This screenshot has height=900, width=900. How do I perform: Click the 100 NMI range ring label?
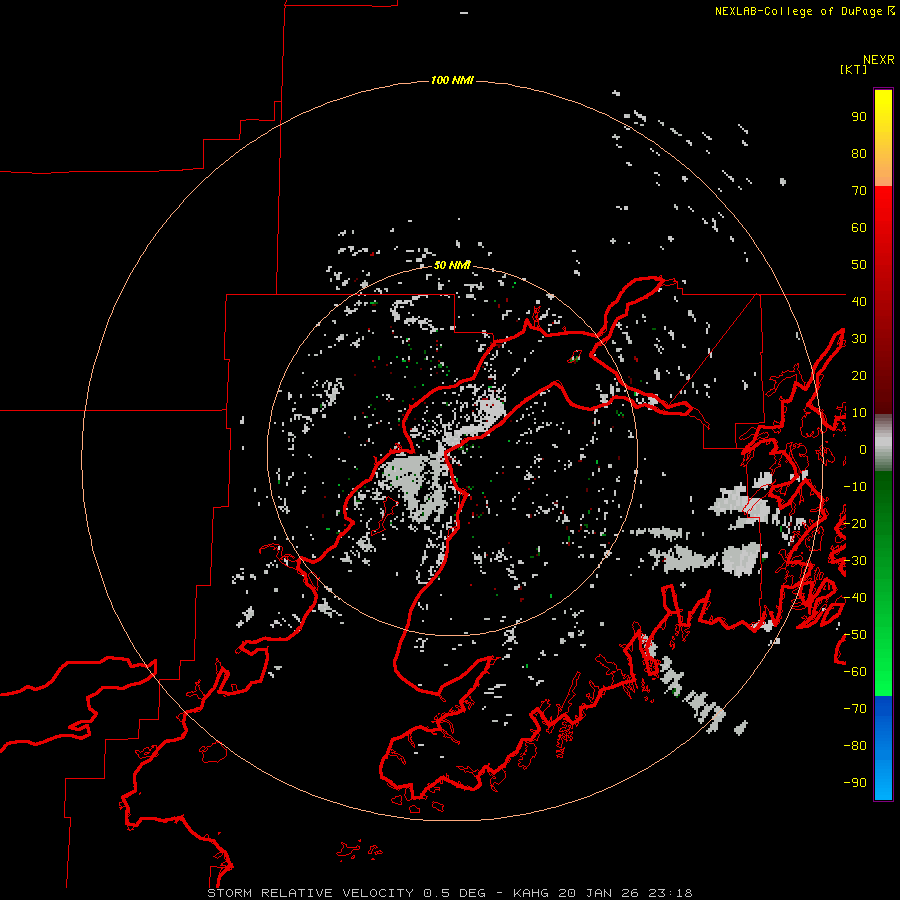pos(452,80)
